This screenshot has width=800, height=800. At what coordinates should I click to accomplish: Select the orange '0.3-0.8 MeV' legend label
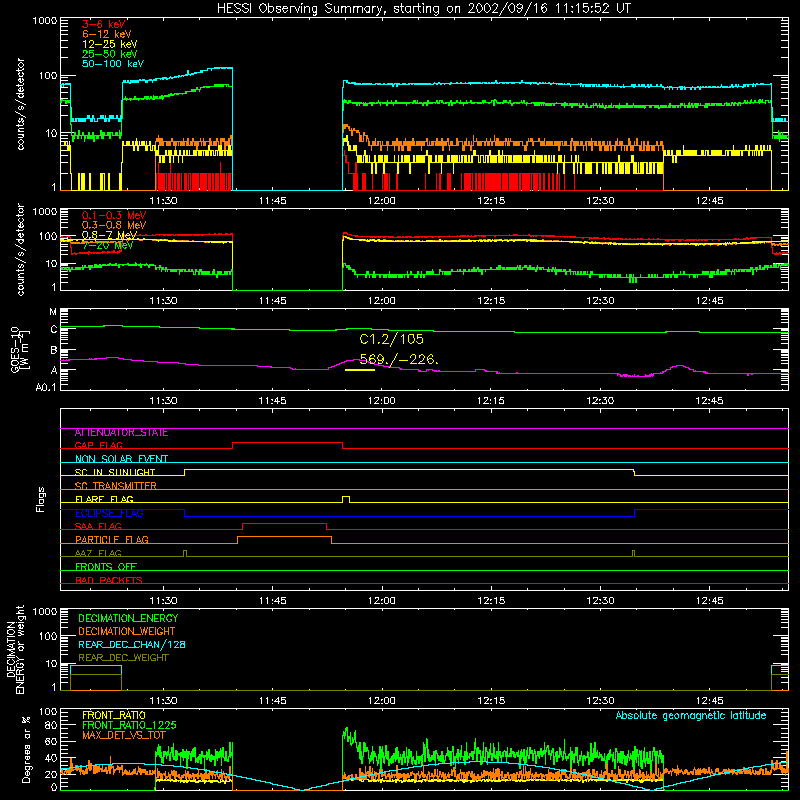(x=114, y=225)
